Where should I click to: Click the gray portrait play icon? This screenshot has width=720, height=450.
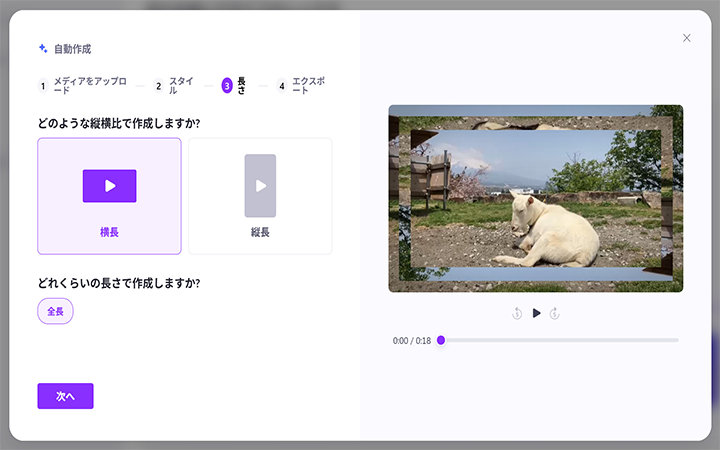coord(260,186)
